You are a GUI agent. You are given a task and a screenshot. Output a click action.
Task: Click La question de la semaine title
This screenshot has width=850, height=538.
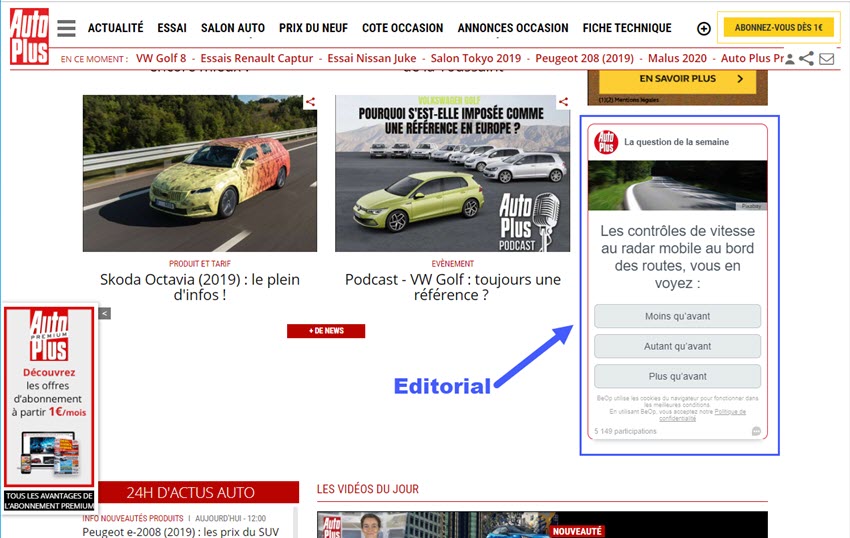[x=677, y=142]
